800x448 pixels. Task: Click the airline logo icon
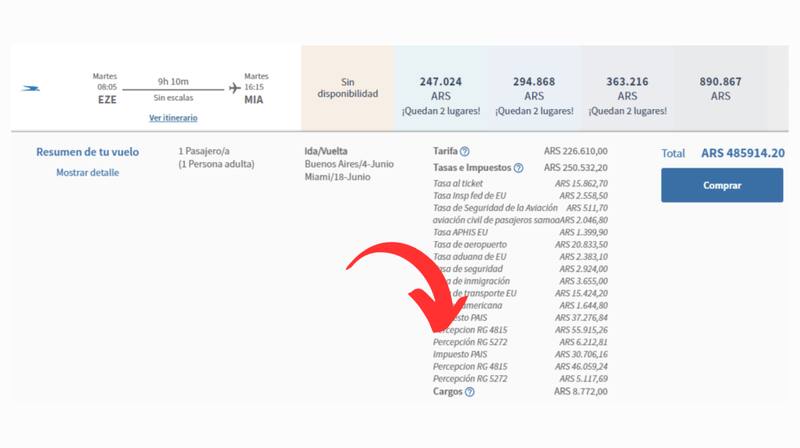coord(31,88)
